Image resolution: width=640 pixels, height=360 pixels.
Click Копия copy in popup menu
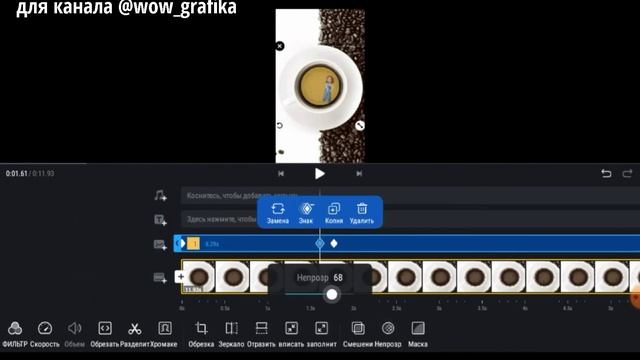point(334,213)
